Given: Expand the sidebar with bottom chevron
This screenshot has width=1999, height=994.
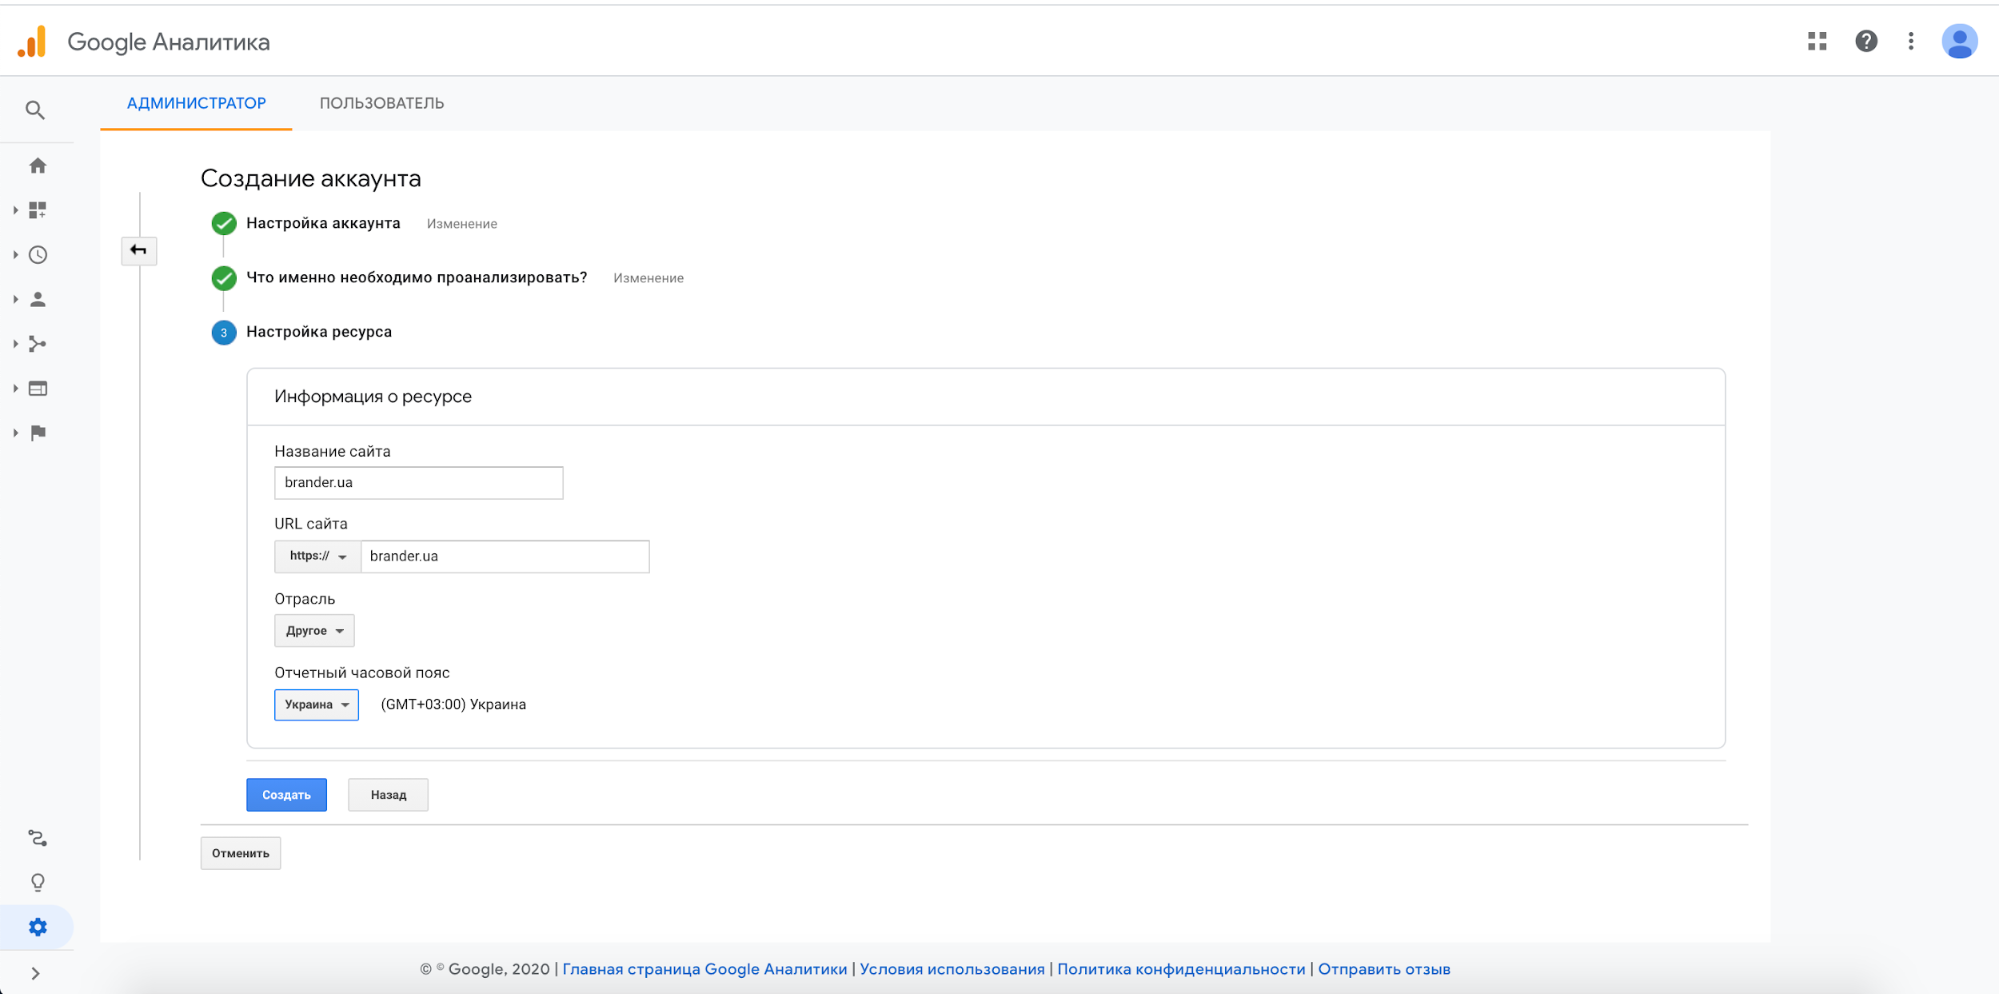Looking at the screenshot, I should pos(36,973).
